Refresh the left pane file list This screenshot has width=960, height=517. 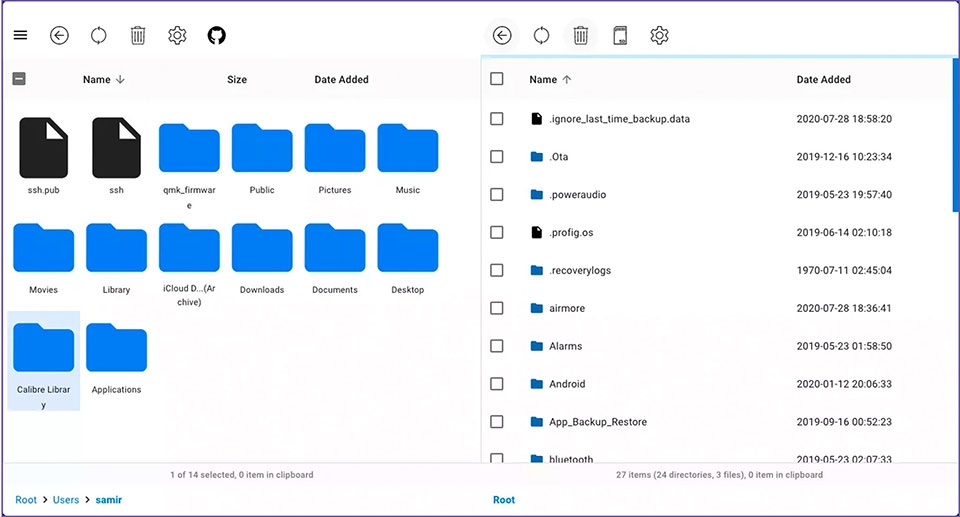tap(99, 35)
